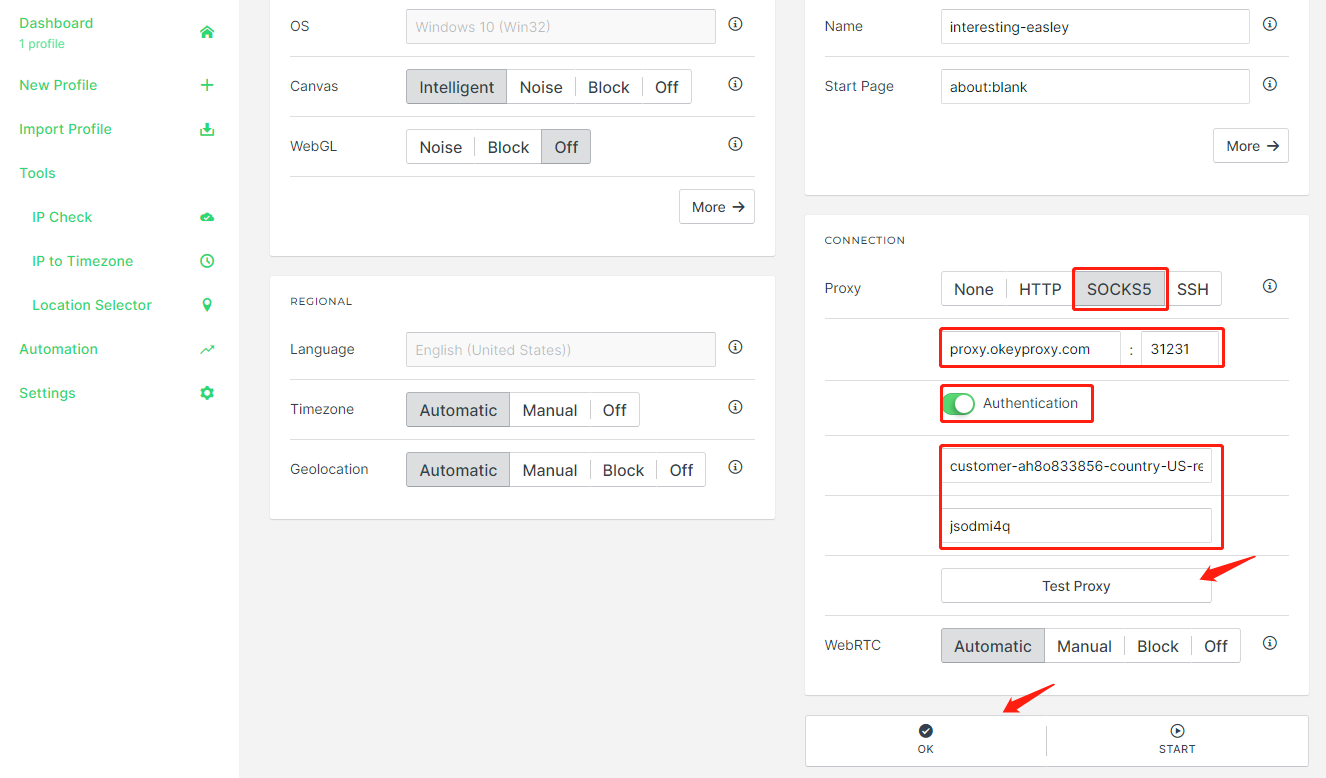1326x778 pixels.
Task: Click OK to save the profile
Action: pyautogui.click(x=925, y=739)
